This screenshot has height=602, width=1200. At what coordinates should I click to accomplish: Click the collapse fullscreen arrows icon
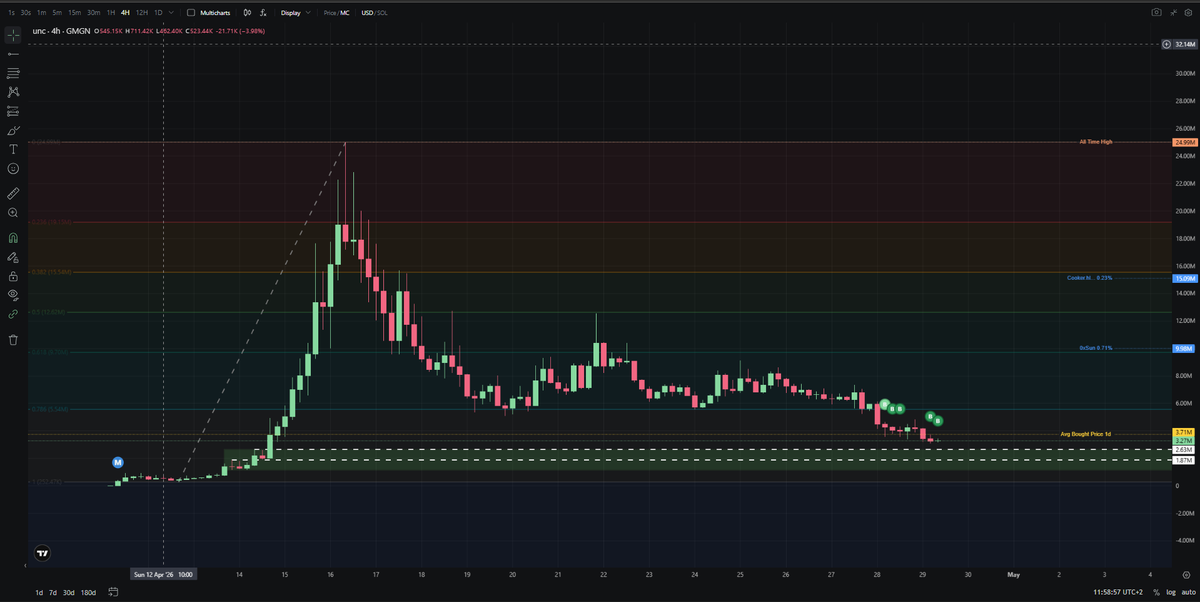(1173, 13)
